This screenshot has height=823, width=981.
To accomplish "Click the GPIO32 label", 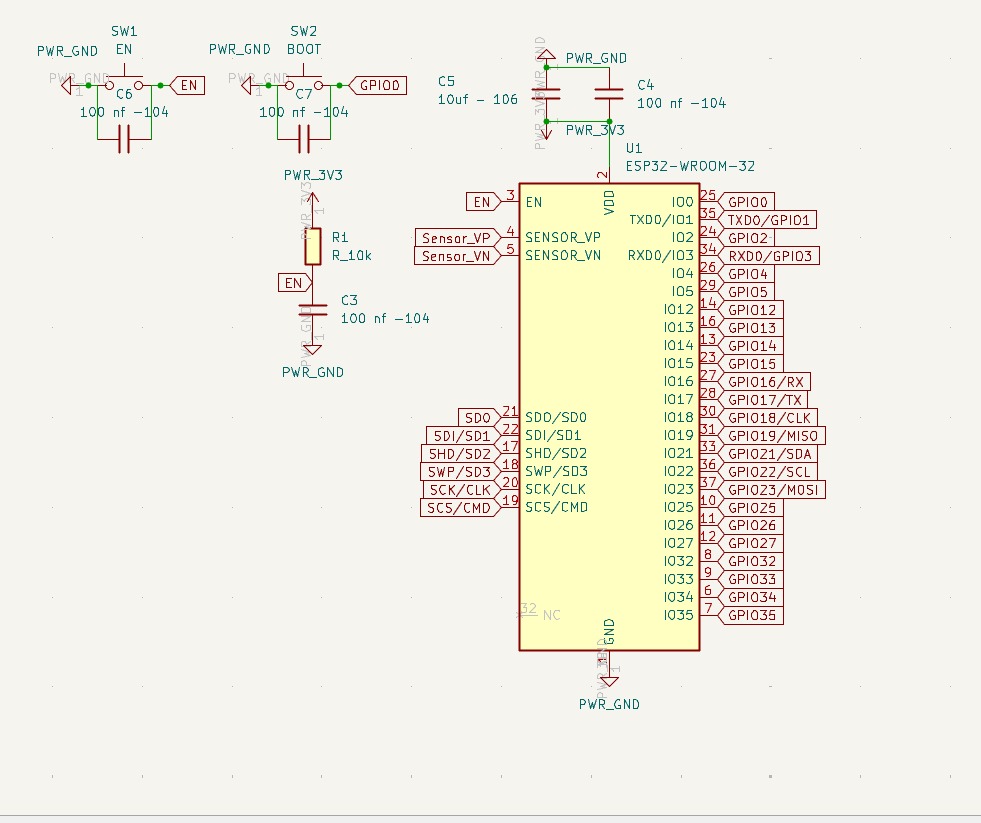I will tap(750, 561).
